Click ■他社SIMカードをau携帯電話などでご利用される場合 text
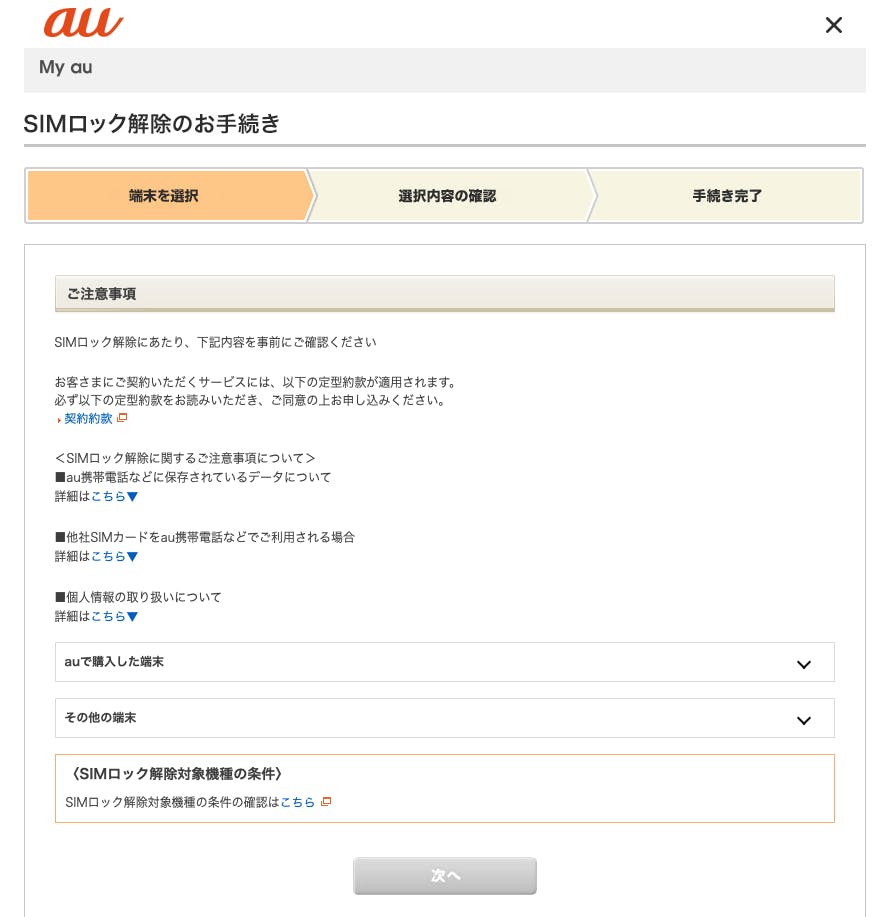The height and width of the screenshot is (917, 893). pyautogui.click(x=205, y=537)
